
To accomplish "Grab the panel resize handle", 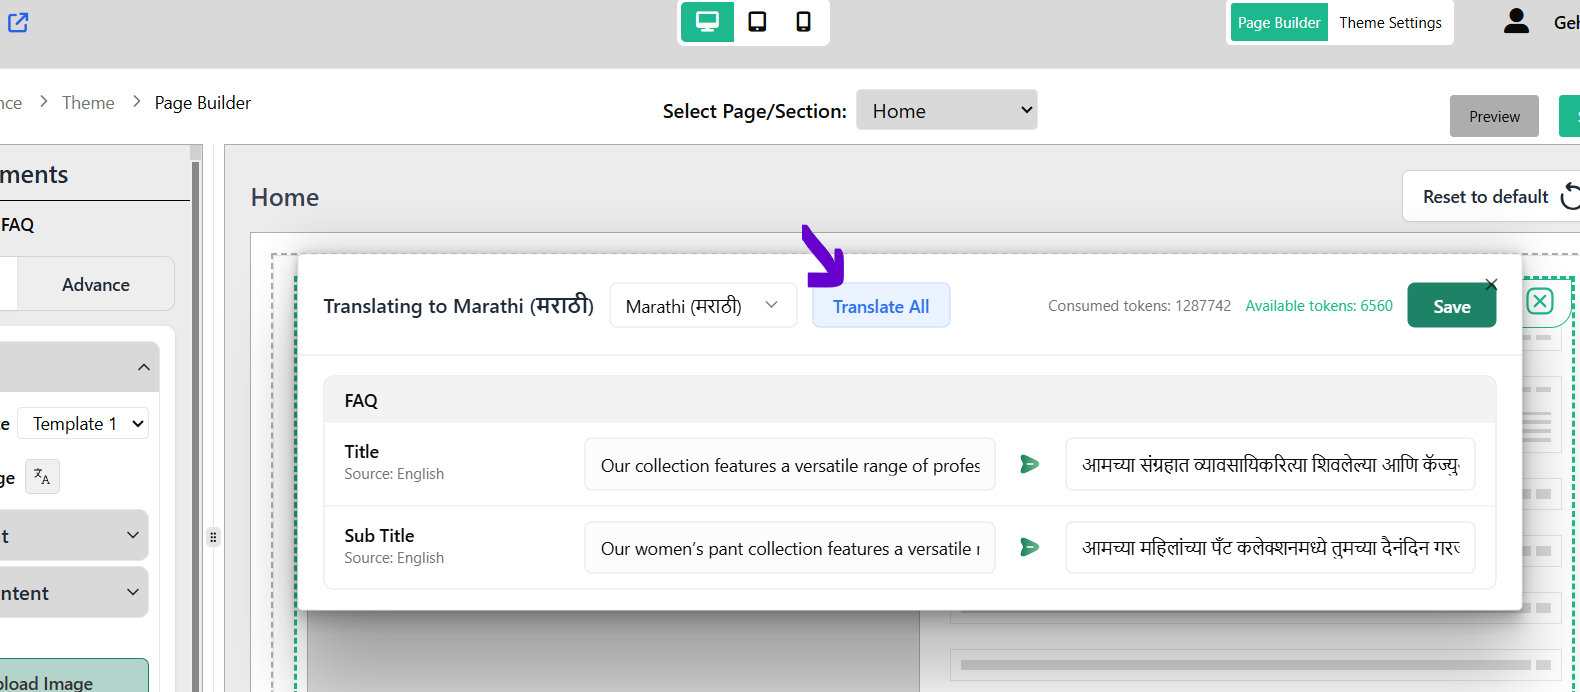I will [x=213, y=537].
